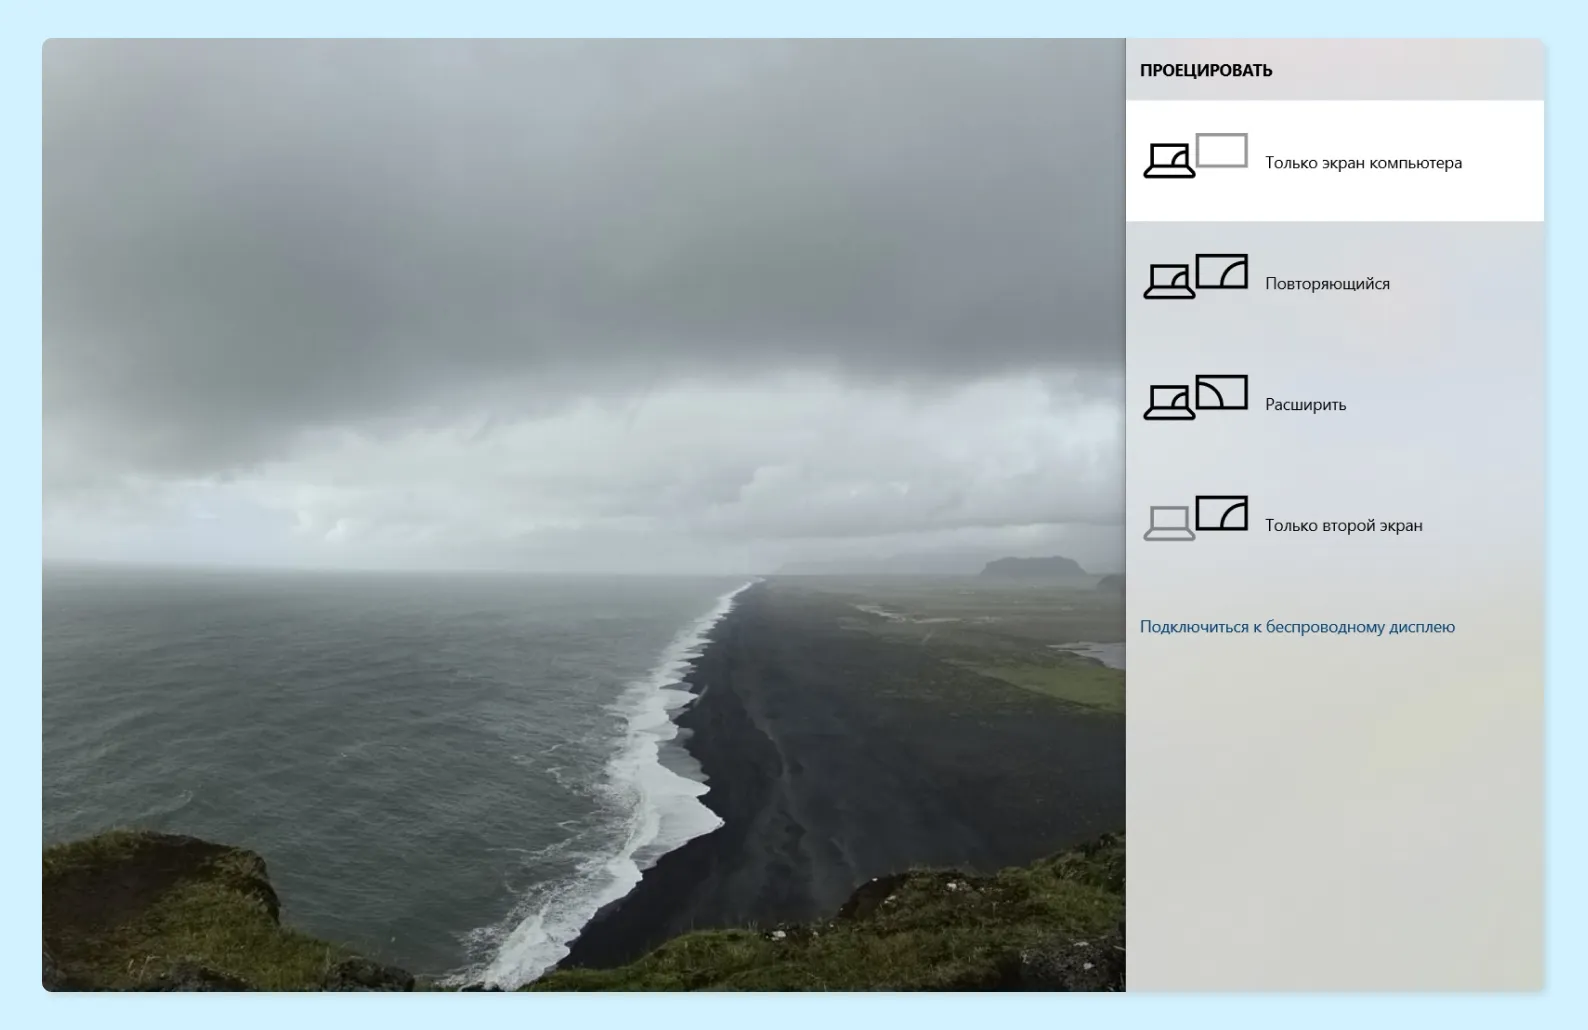1588x1030 pixels.
Task: Choose the 'Повторяющийся' label
Action: tap(1327, 284)
